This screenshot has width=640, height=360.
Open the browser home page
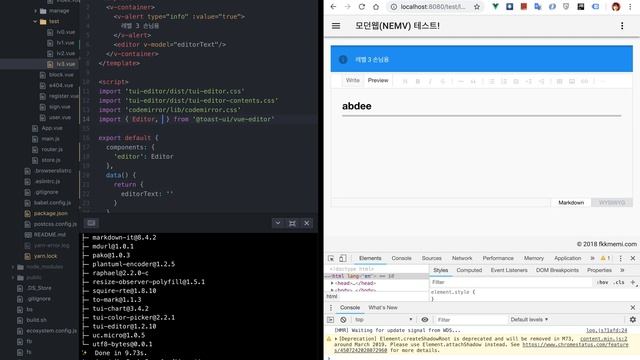coord(376,7)
